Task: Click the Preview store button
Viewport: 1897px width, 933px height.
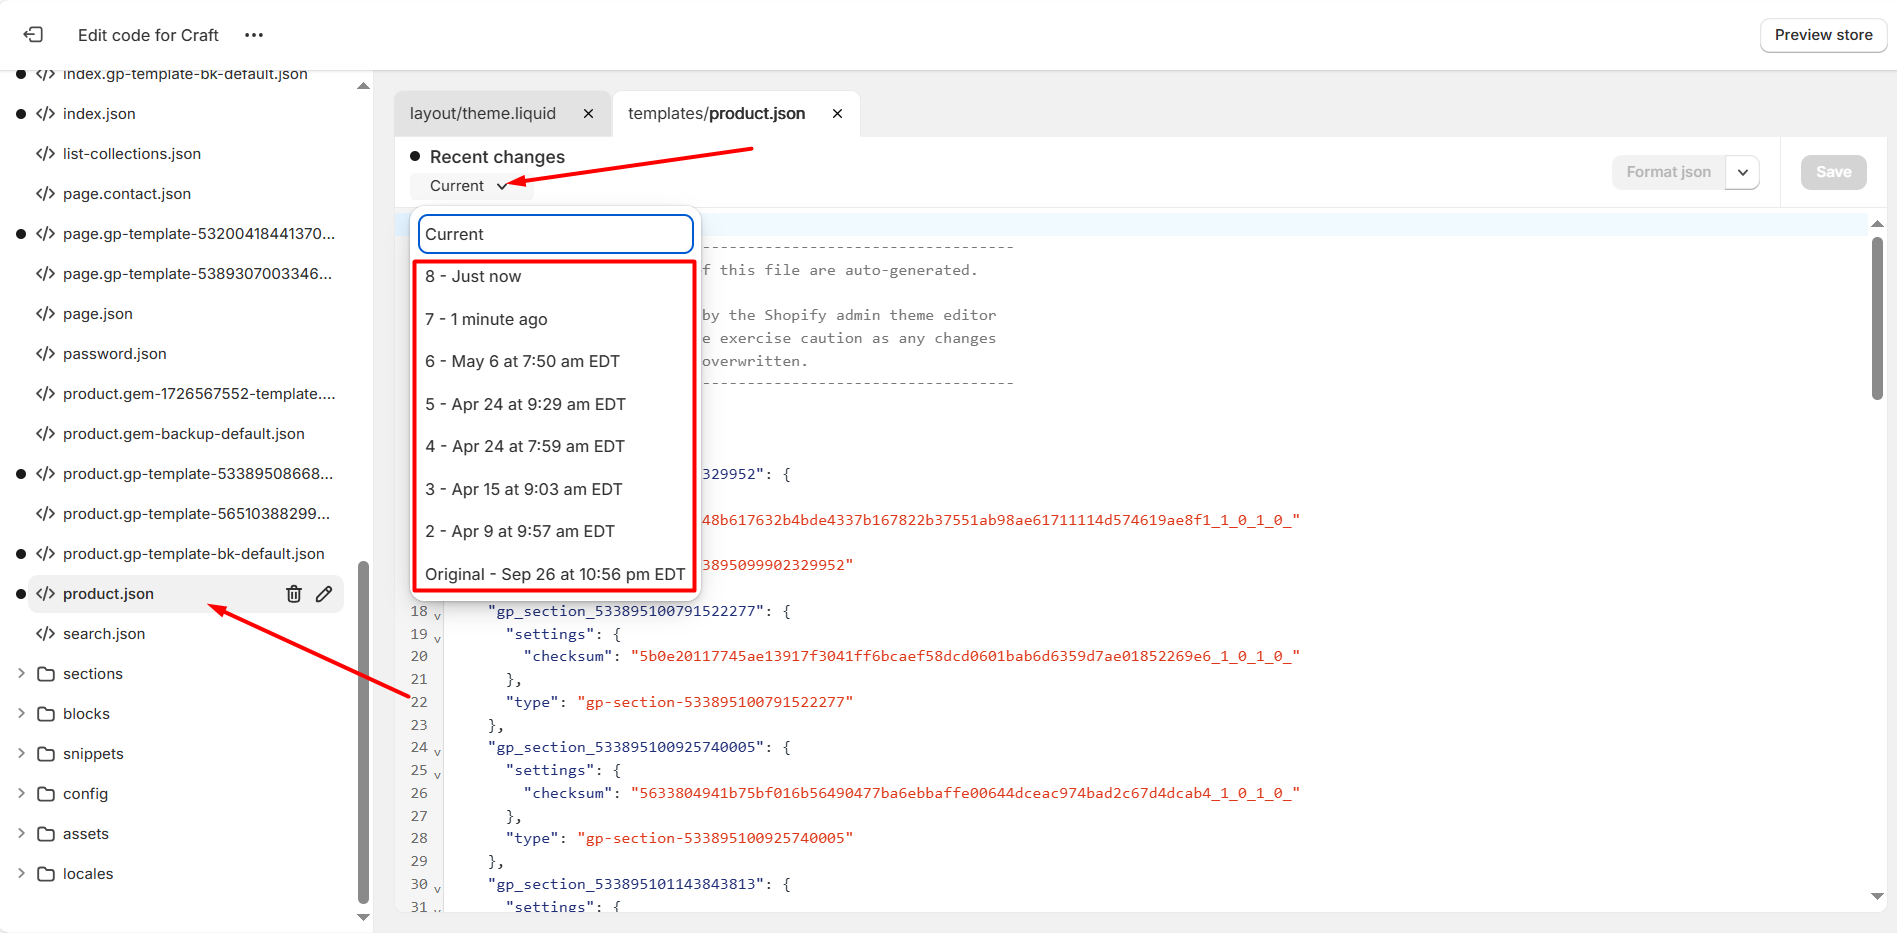Action: tap(1823, 35)
